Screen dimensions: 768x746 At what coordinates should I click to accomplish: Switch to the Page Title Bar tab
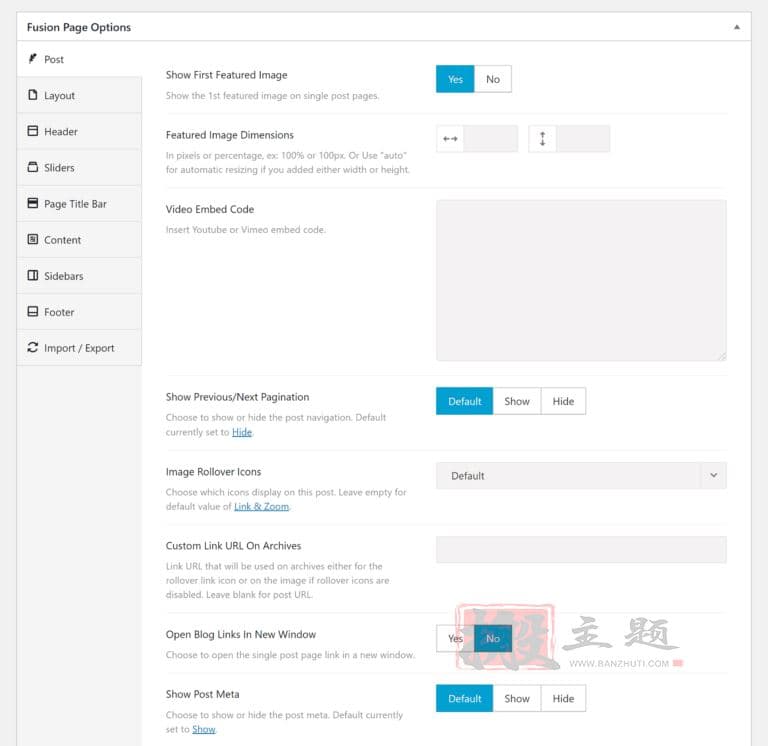[79, 203]
